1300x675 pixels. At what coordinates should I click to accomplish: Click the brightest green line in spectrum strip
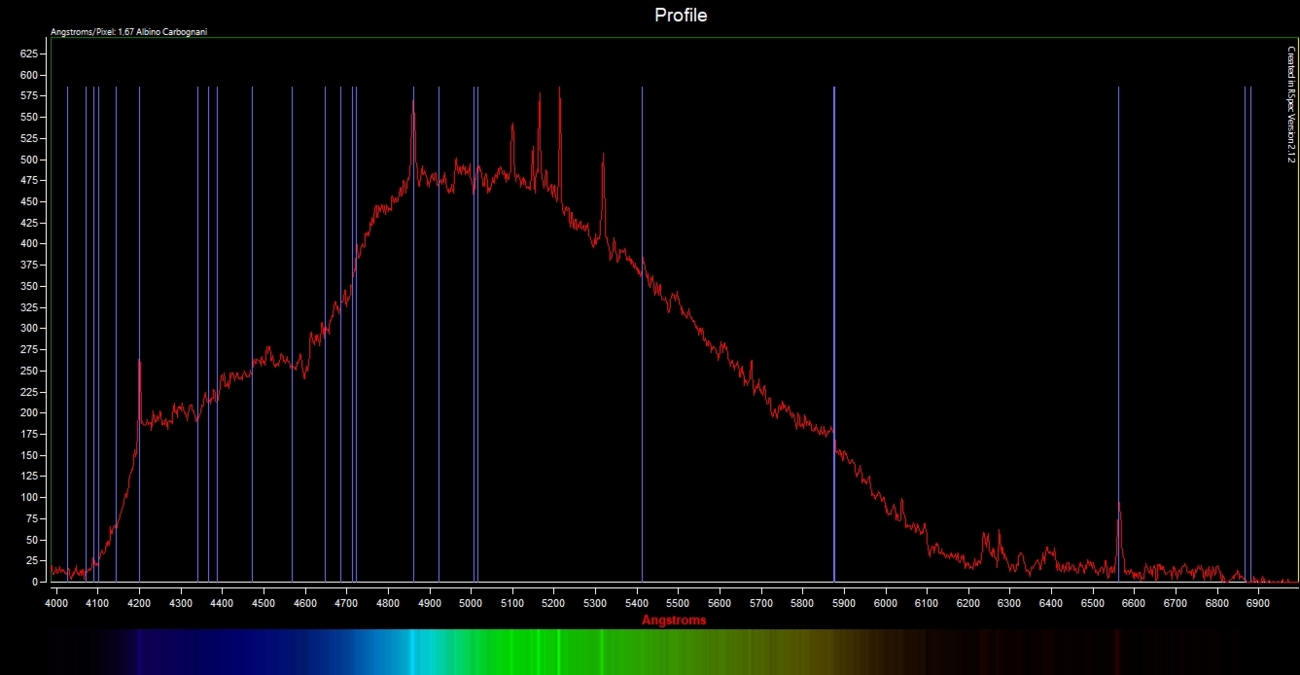(x=558, y=652)
